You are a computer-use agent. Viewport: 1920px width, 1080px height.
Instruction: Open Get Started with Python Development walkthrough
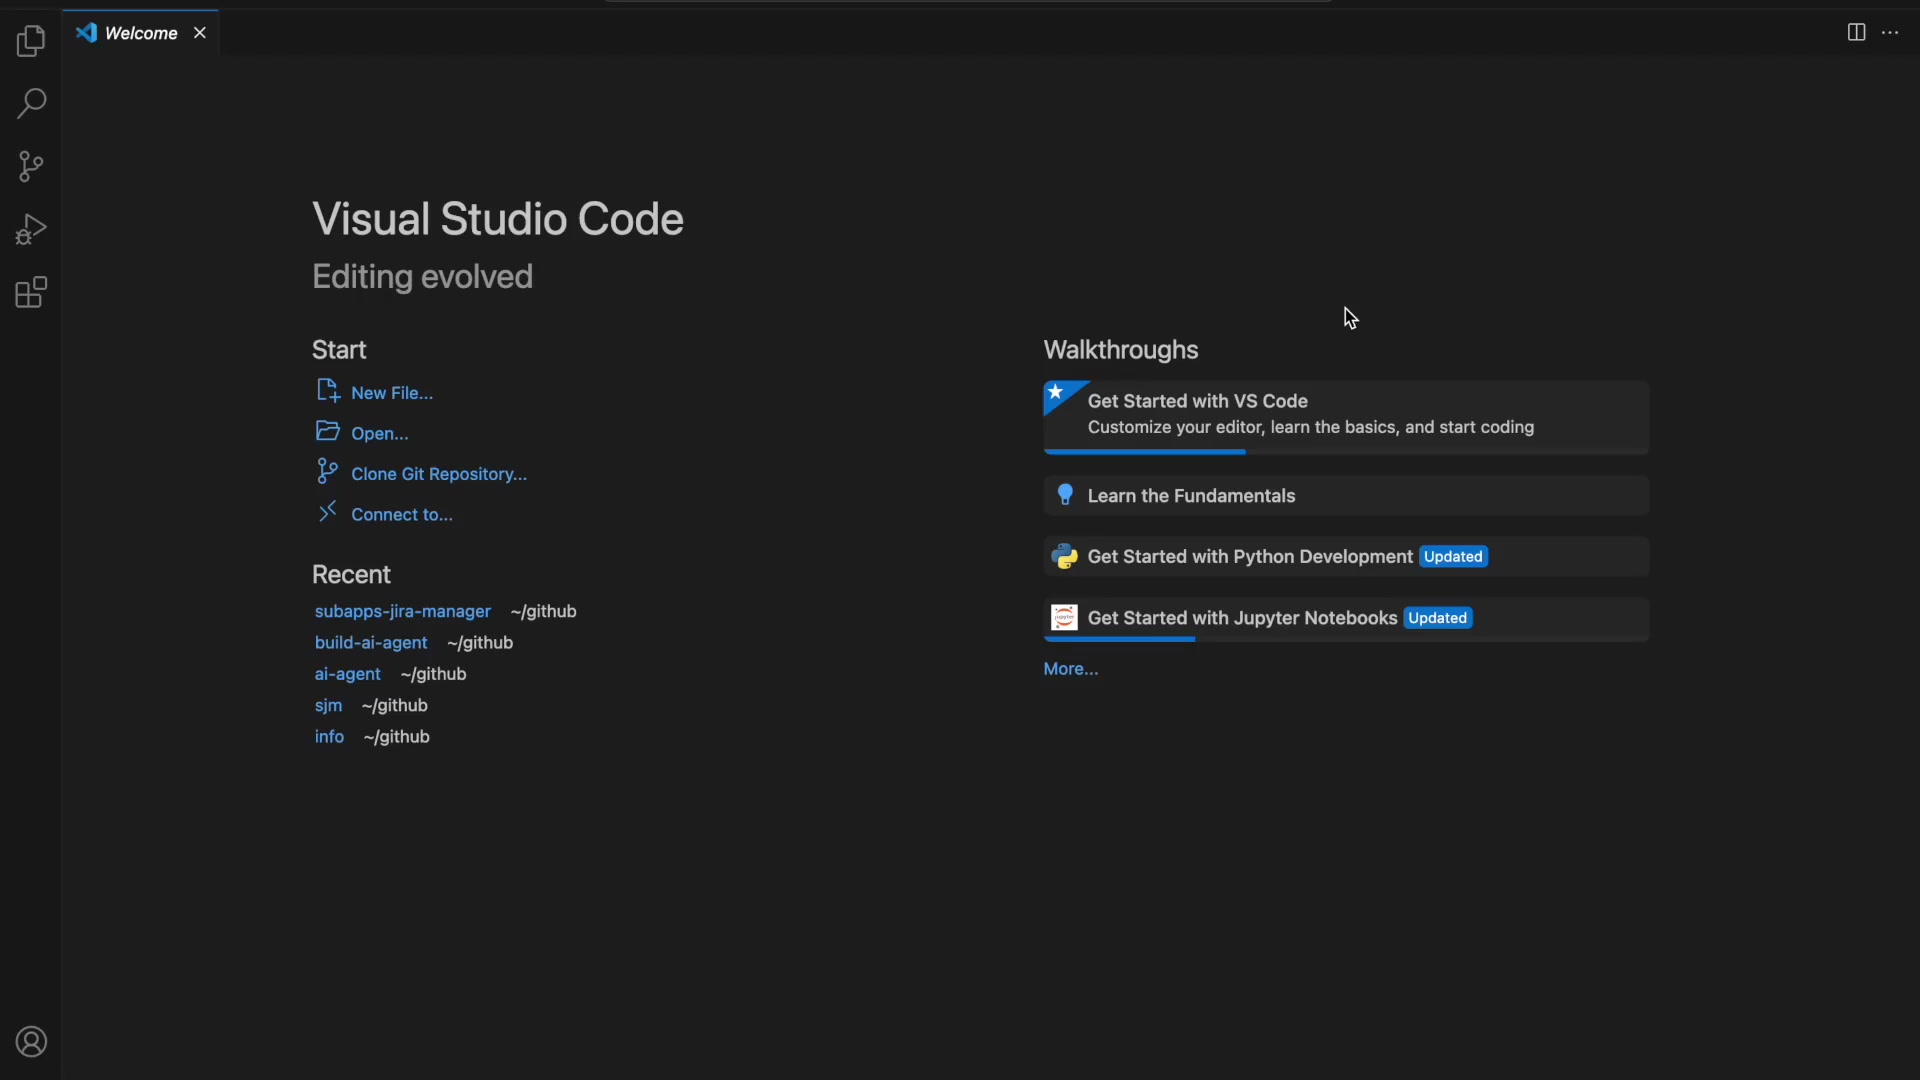click(x=1346, y=557)
